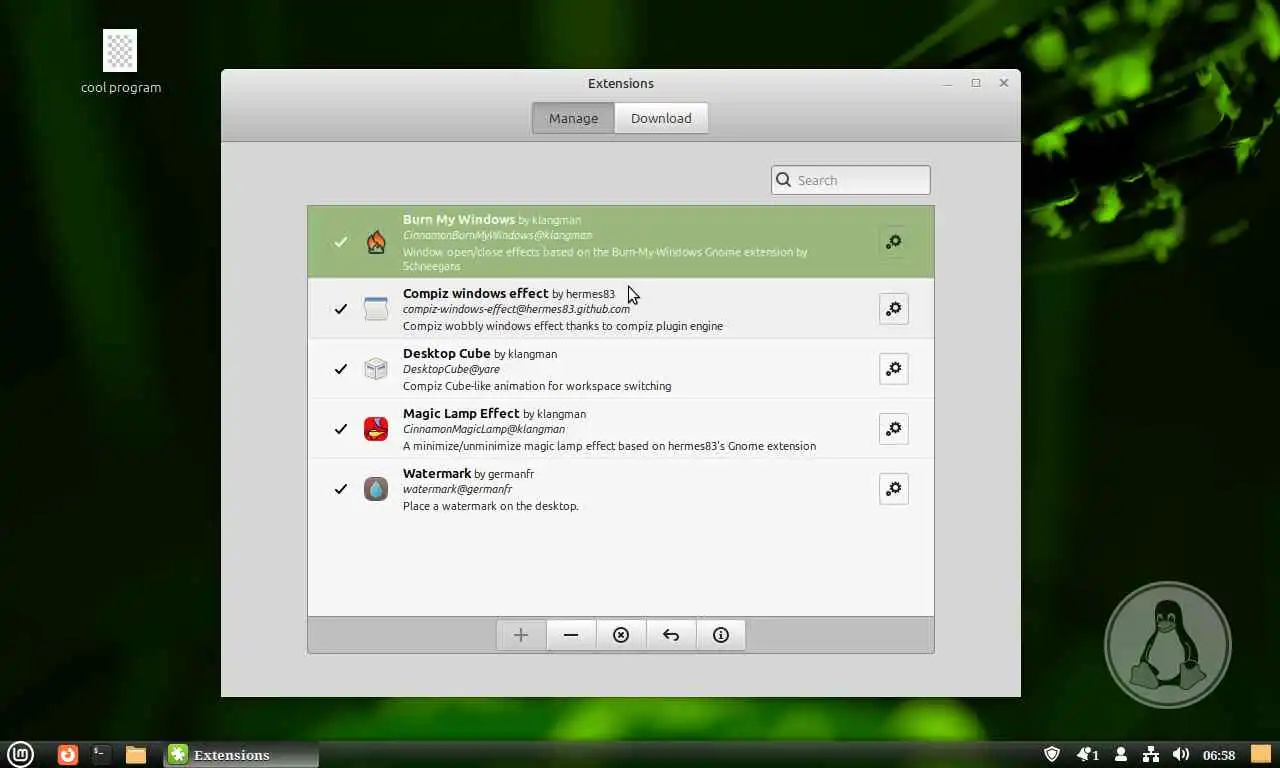Open the Linux Mint start menu
Image resolution: width=1280 pixels, height=768 pixels.
[21, 754]
